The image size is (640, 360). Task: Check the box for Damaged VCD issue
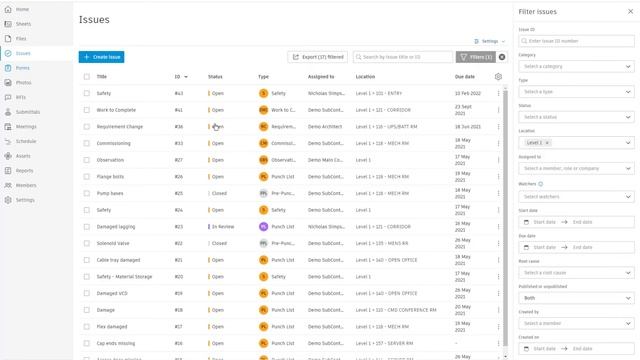pyautogui.click(x=87, y=293)
